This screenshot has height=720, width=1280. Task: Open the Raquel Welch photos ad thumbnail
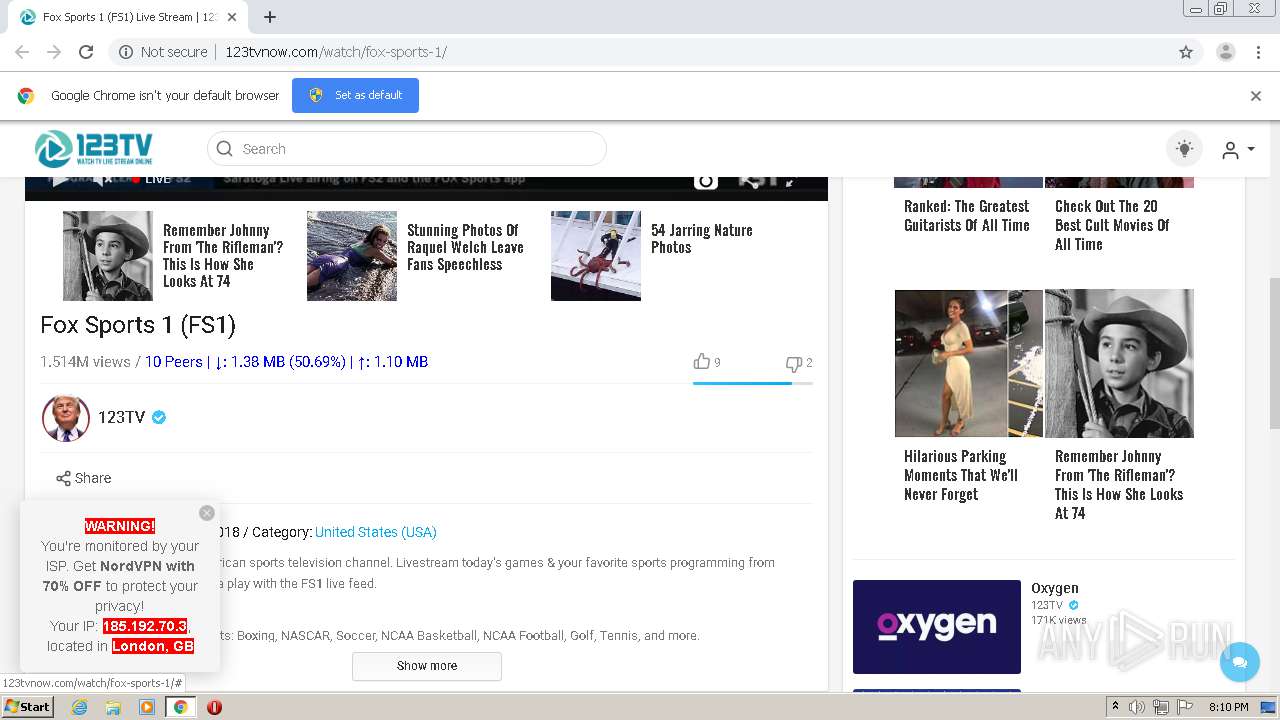352,256
